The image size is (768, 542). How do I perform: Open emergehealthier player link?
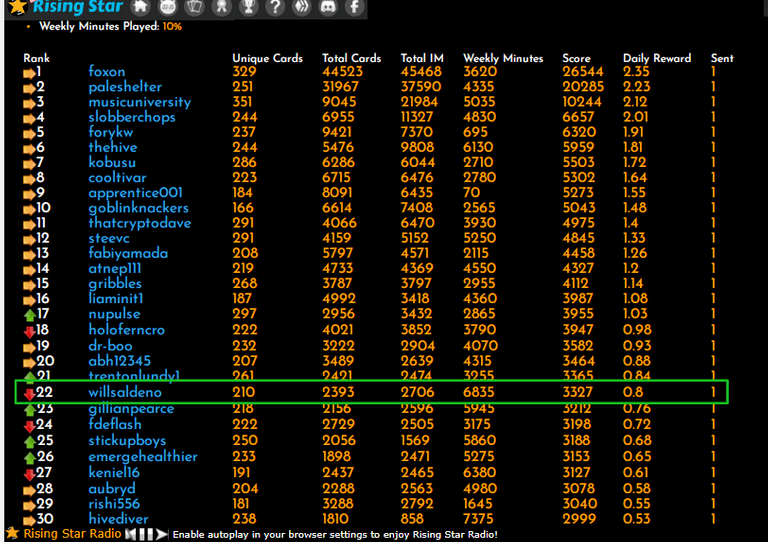tap(143, 457)
